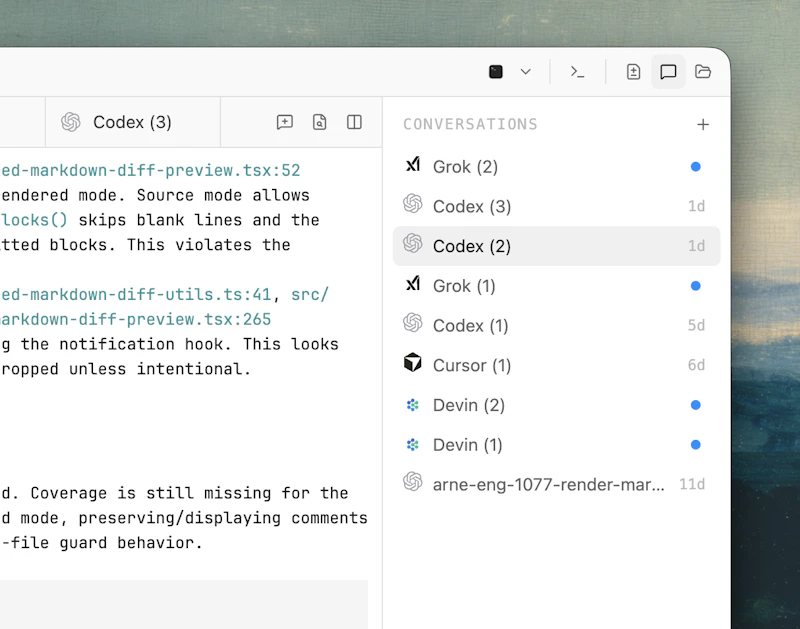Click the 11d timestamp on arne-eng-1077 item
This screenshot has height=629, width=800.
[x=692, y=484]
